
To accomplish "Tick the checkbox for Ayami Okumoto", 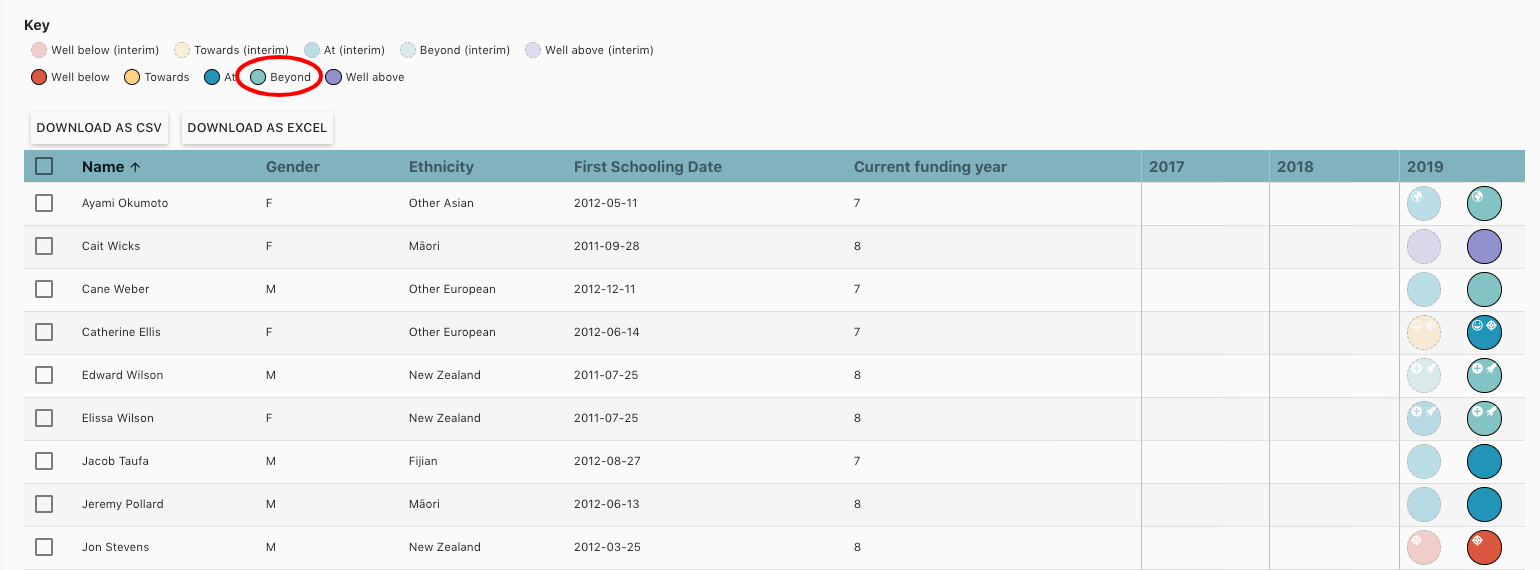I will 44,203.
